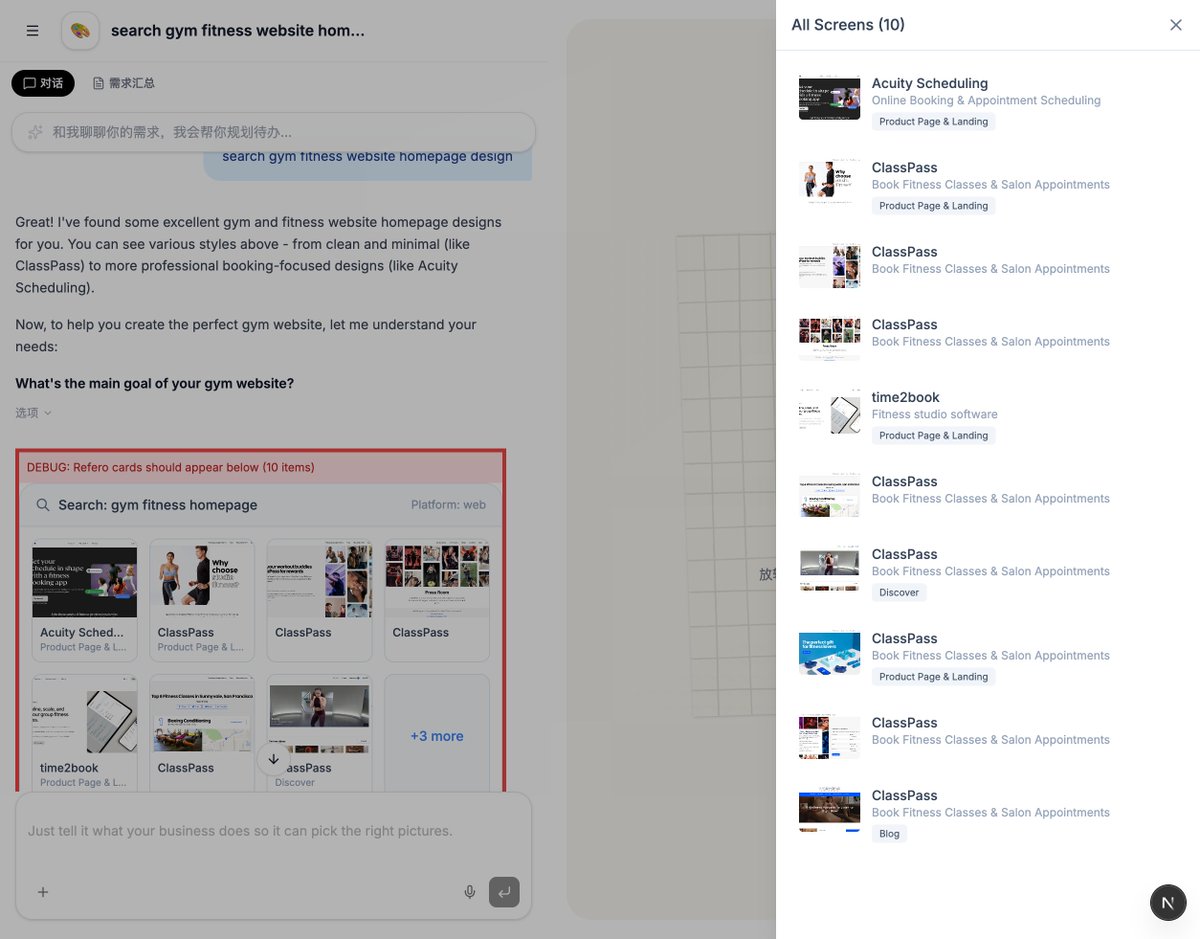Click Product Page & Landing tag under Acuity Scheduling
Image resolution: width=1200 pixels, height=939 pixels.
tap(933, 121)
